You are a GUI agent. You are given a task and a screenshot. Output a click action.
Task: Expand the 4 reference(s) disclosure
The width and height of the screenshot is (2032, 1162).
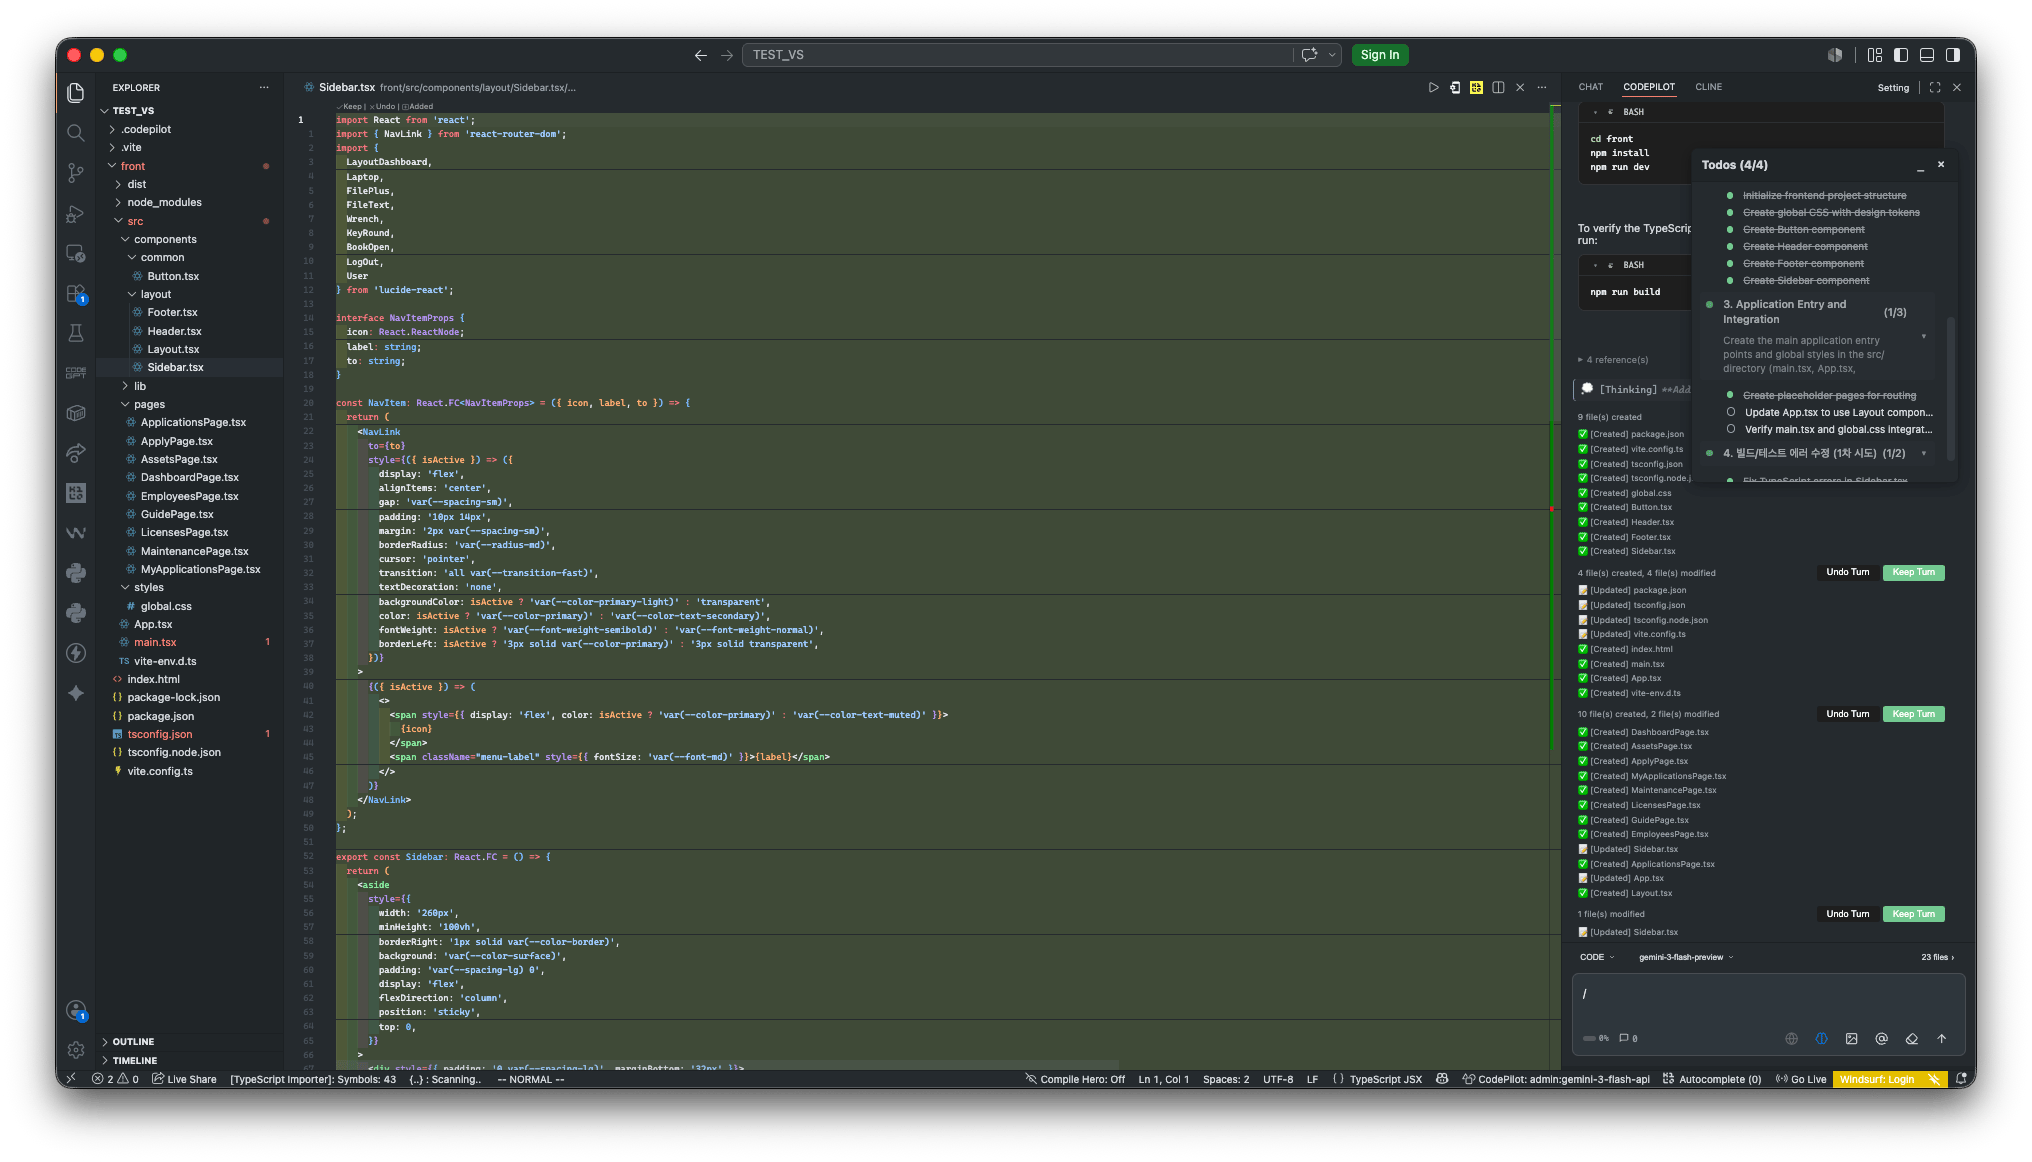(1613, 360)
